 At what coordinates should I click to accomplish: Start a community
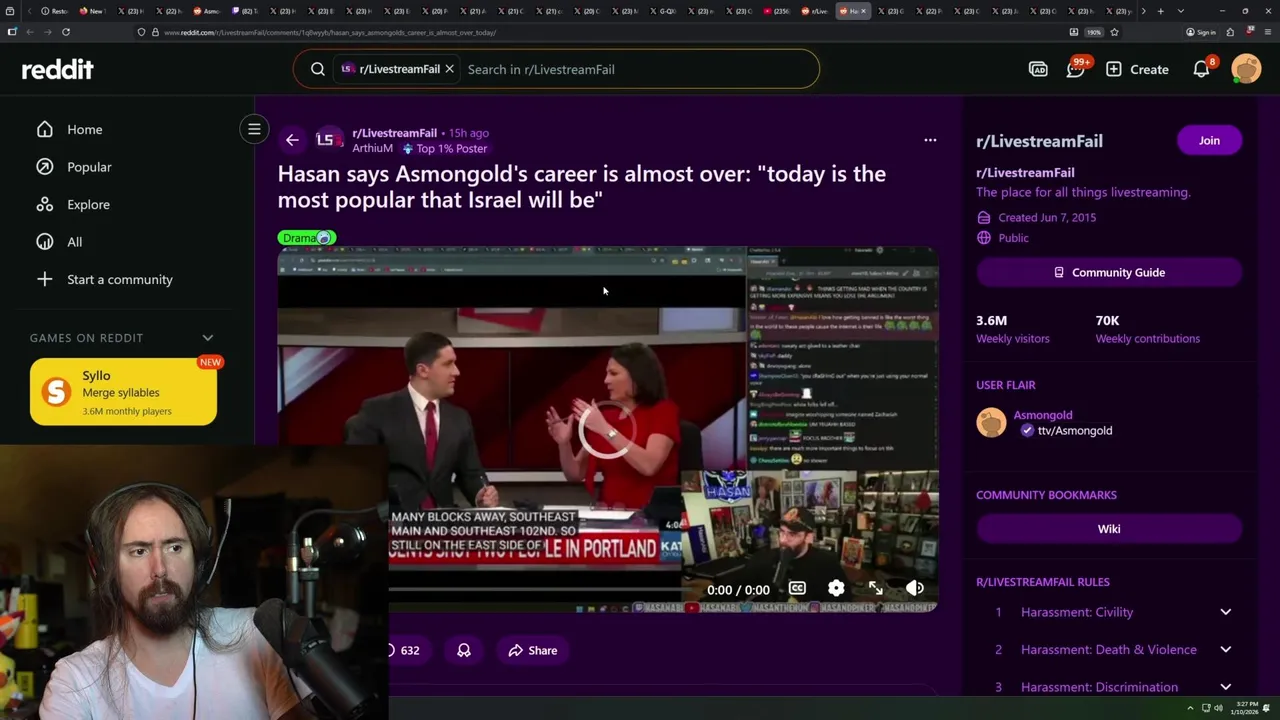pos(104,279)
